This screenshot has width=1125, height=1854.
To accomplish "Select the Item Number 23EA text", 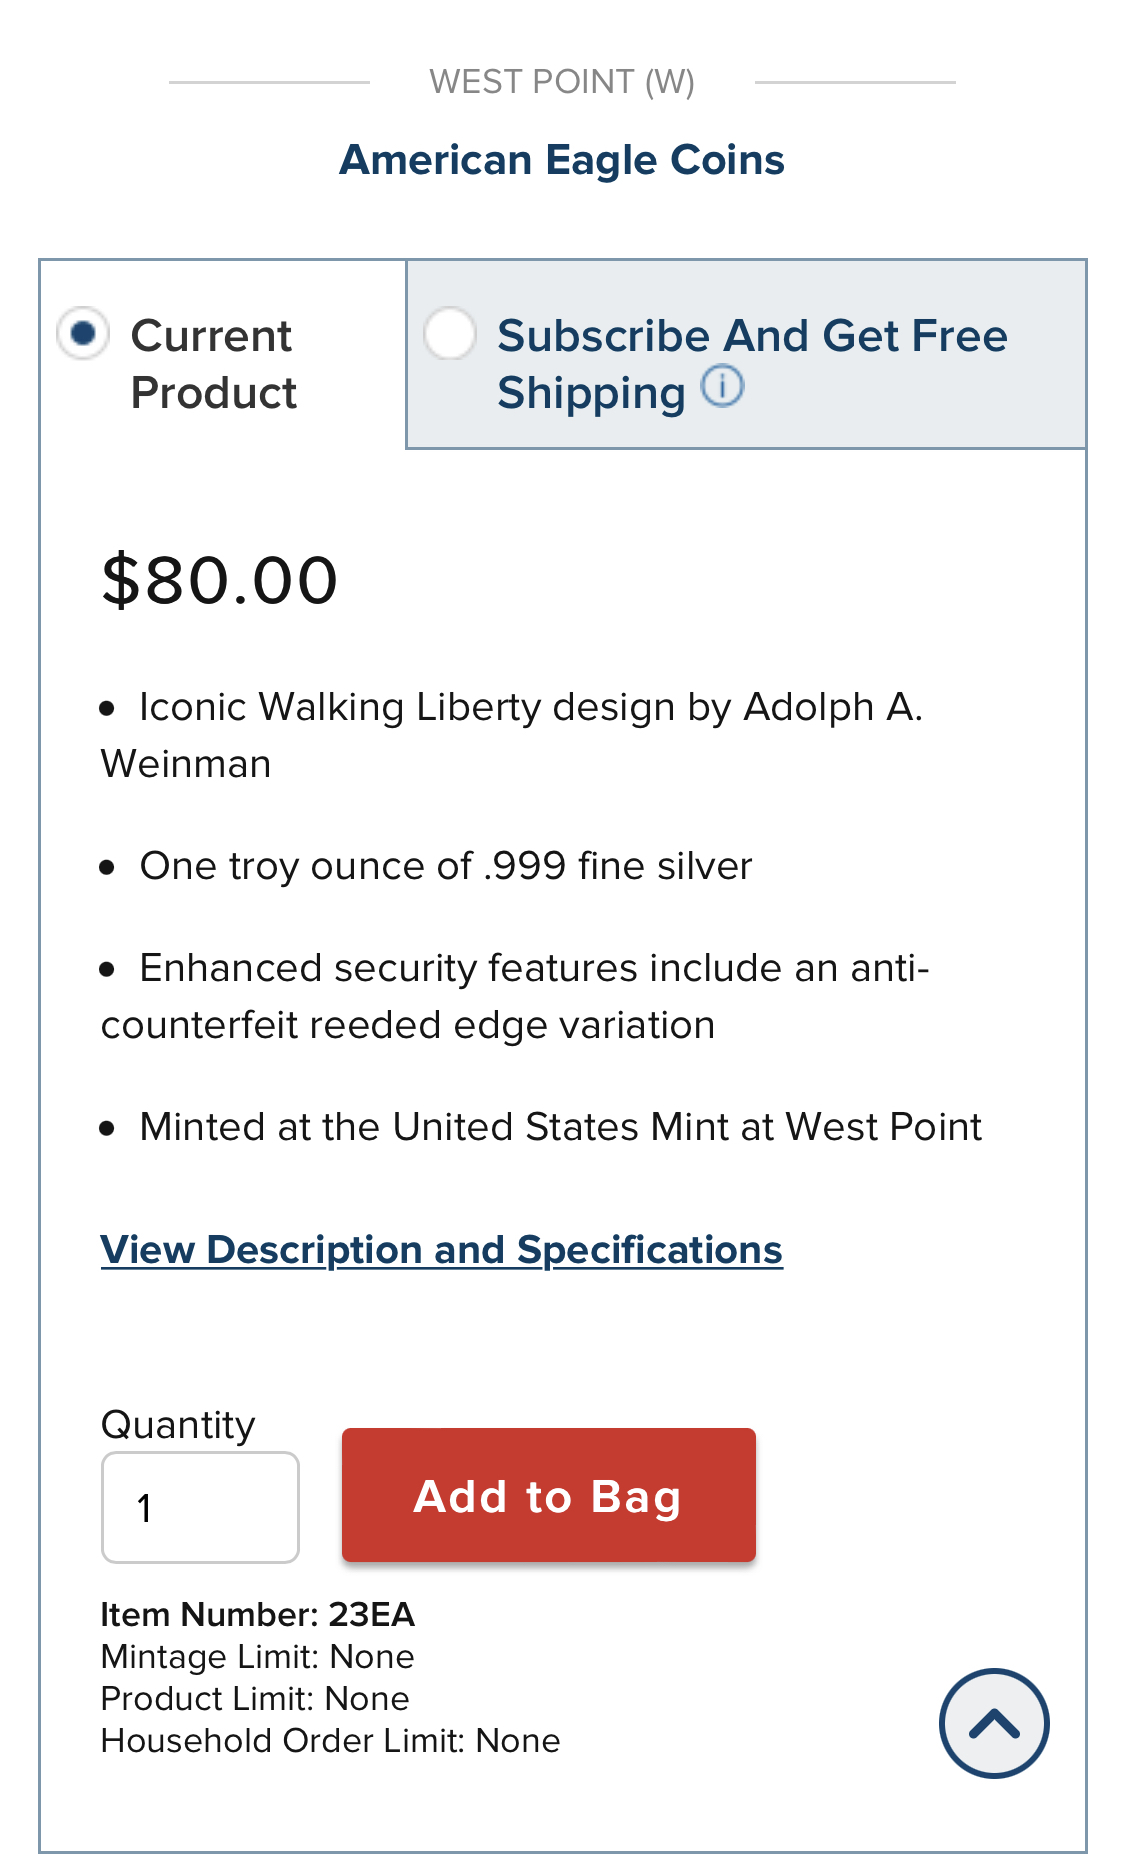I will (x=258, y=1614).
